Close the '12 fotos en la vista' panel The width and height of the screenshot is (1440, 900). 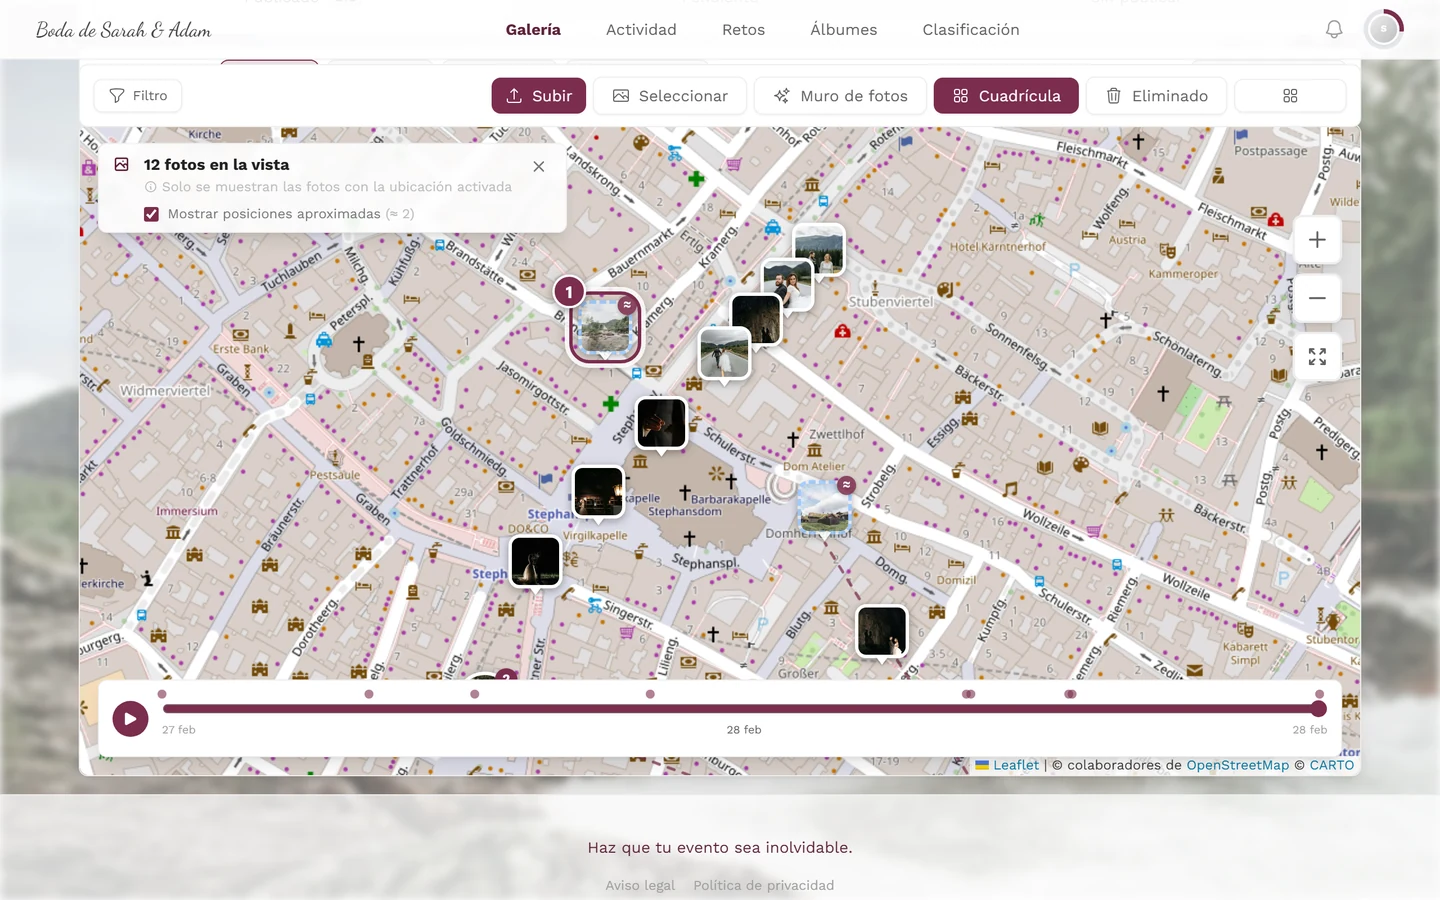(539, 166)
